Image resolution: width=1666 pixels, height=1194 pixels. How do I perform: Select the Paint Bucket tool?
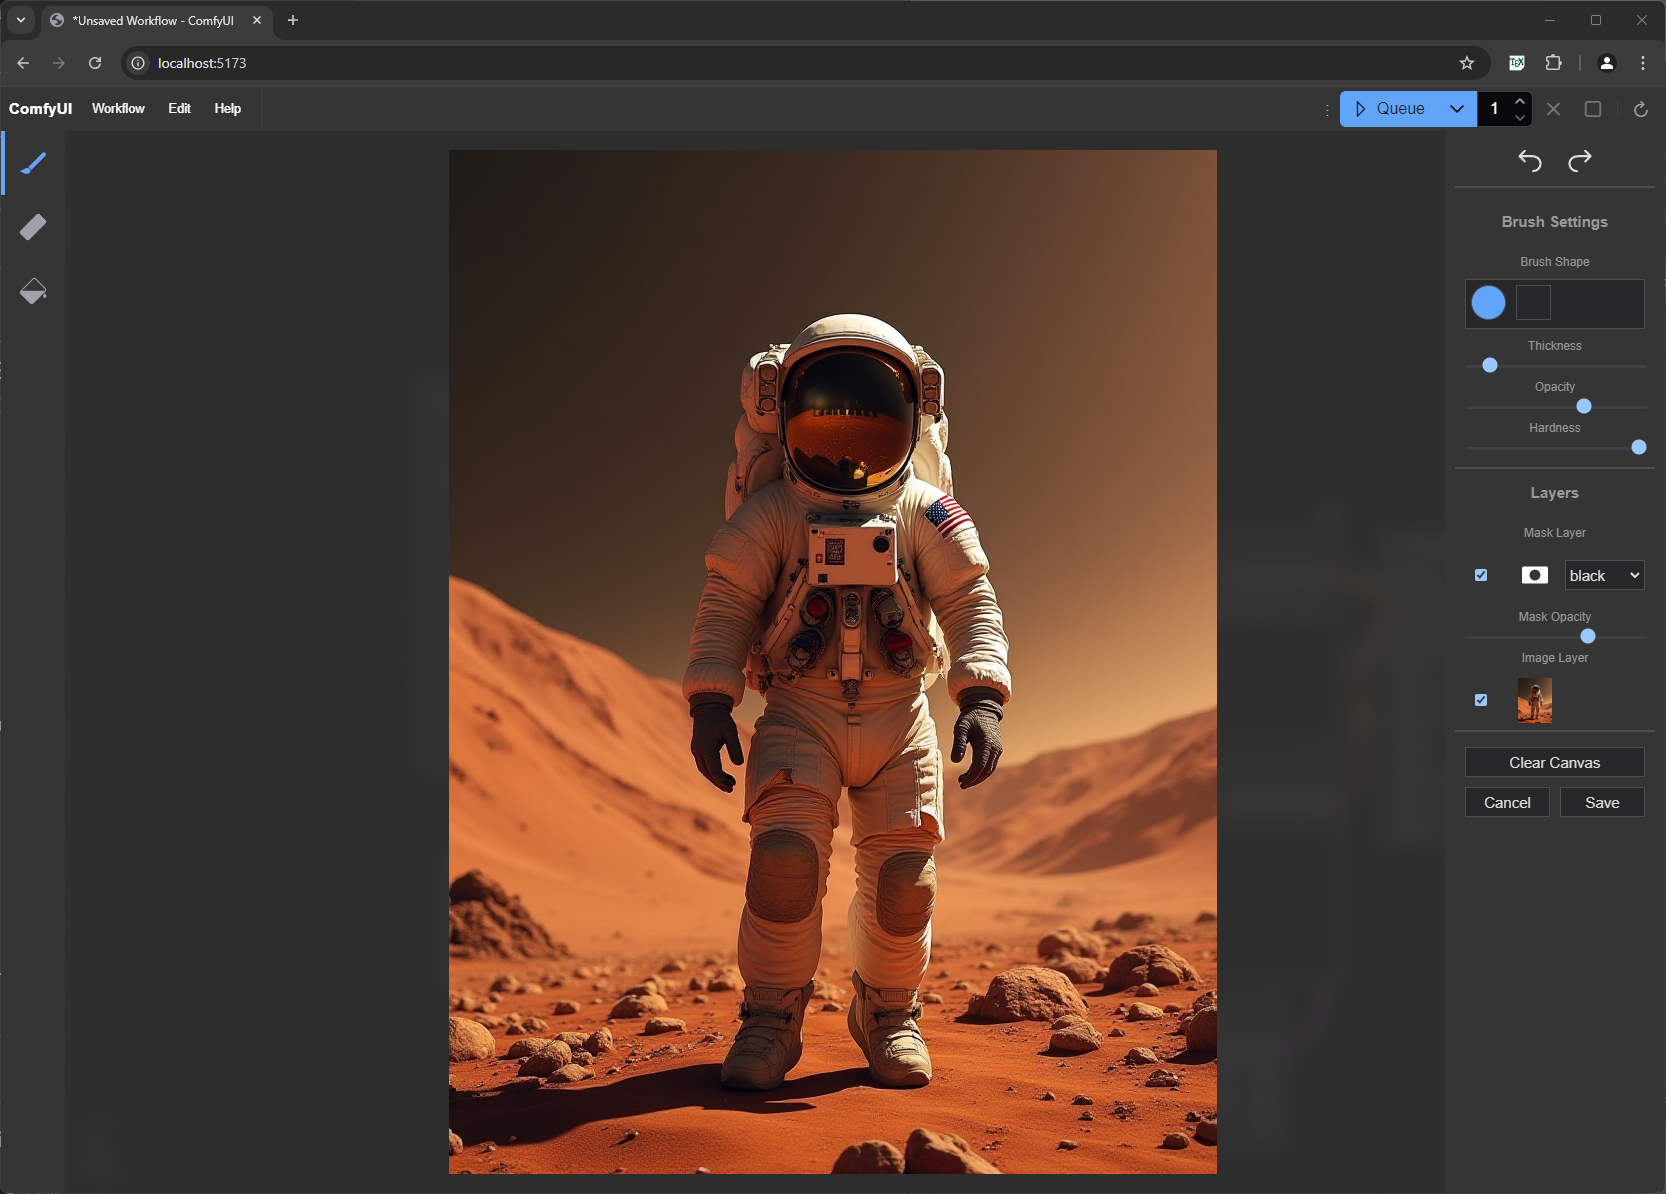[33, 291]
